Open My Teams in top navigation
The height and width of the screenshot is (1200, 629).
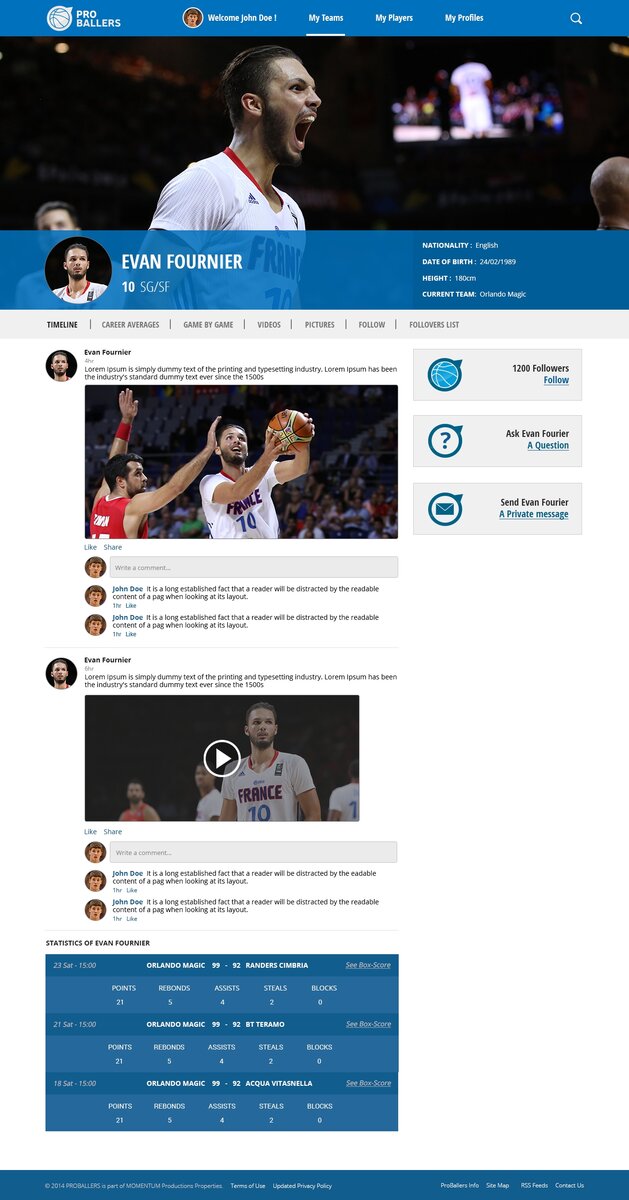pyautogui.click(x=326, y=18)
